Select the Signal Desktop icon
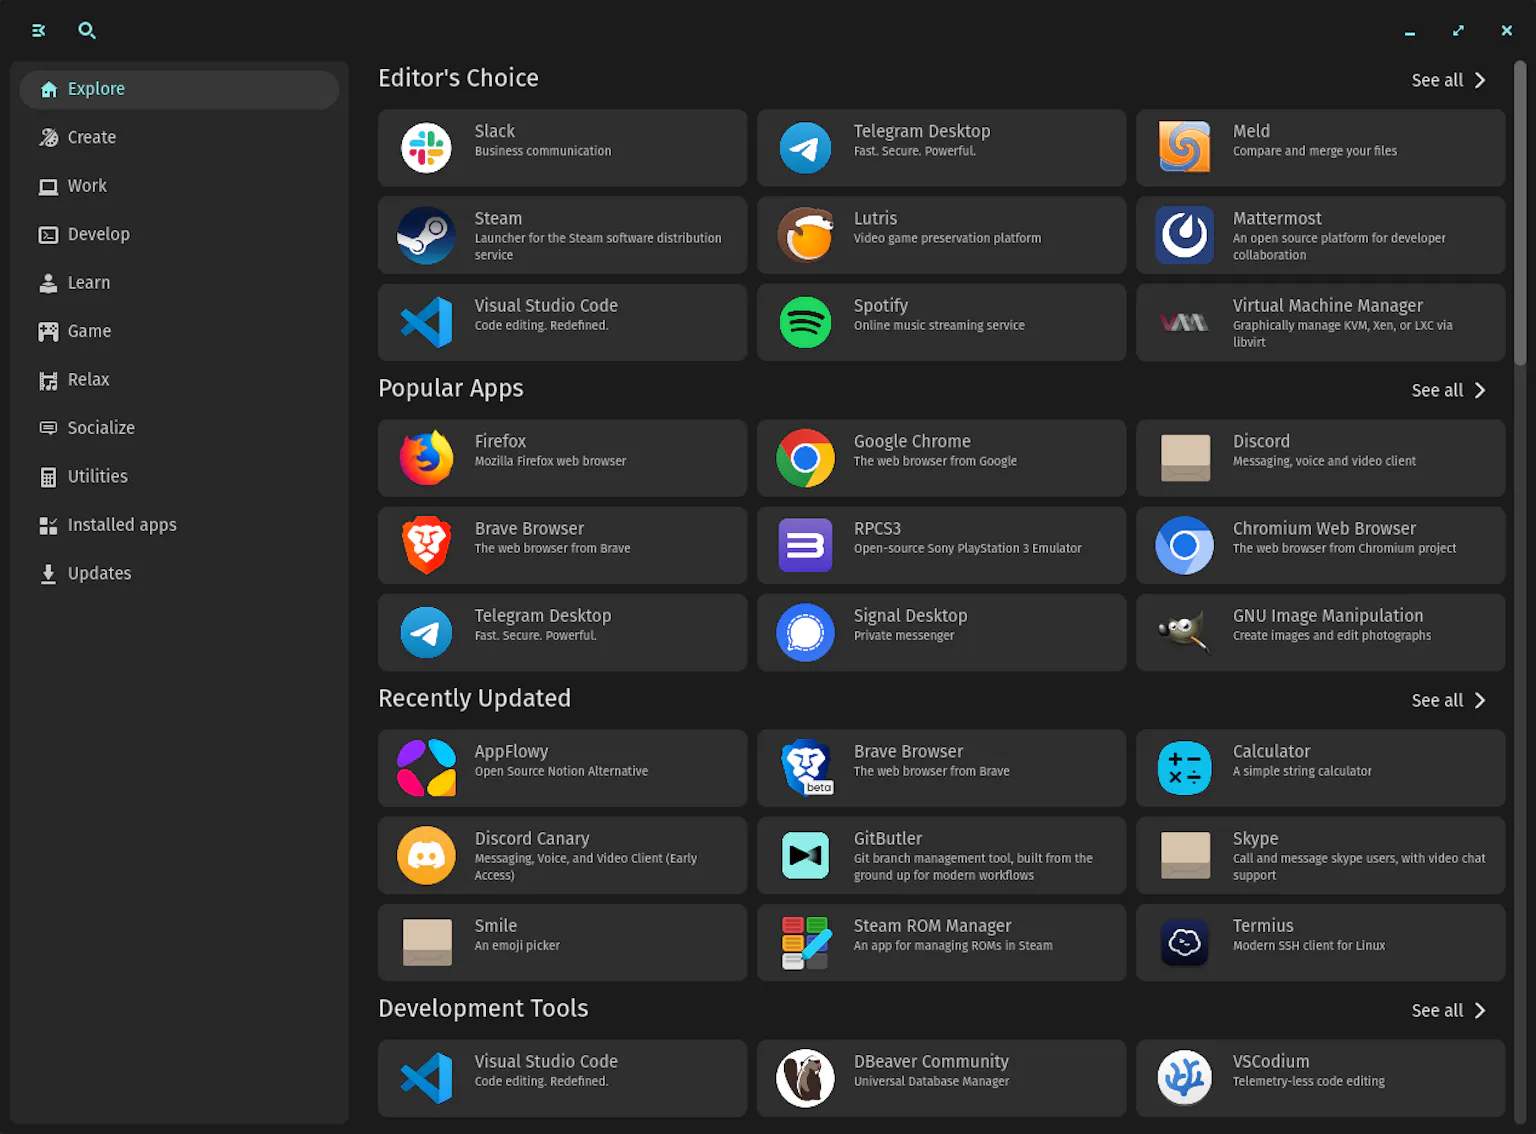1536x1134 pixels. (805, 632)
